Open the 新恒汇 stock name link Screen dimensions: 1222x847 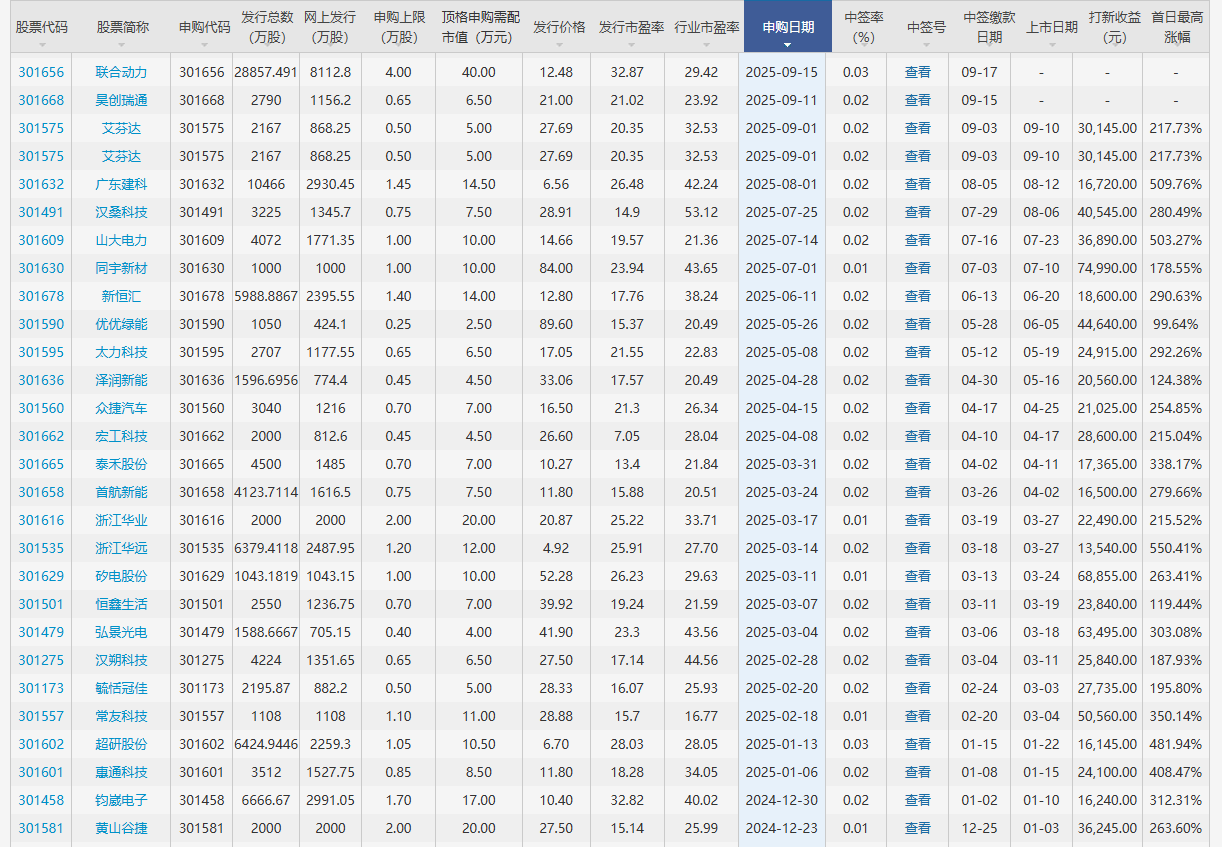point(121,296)
